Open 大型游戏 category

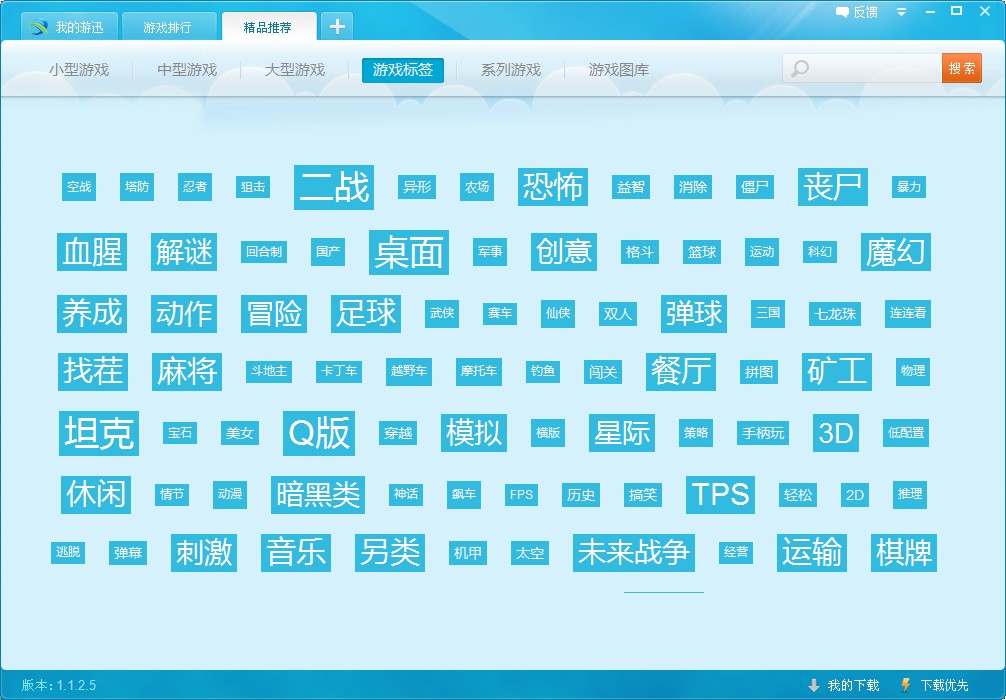pos(295,69)
